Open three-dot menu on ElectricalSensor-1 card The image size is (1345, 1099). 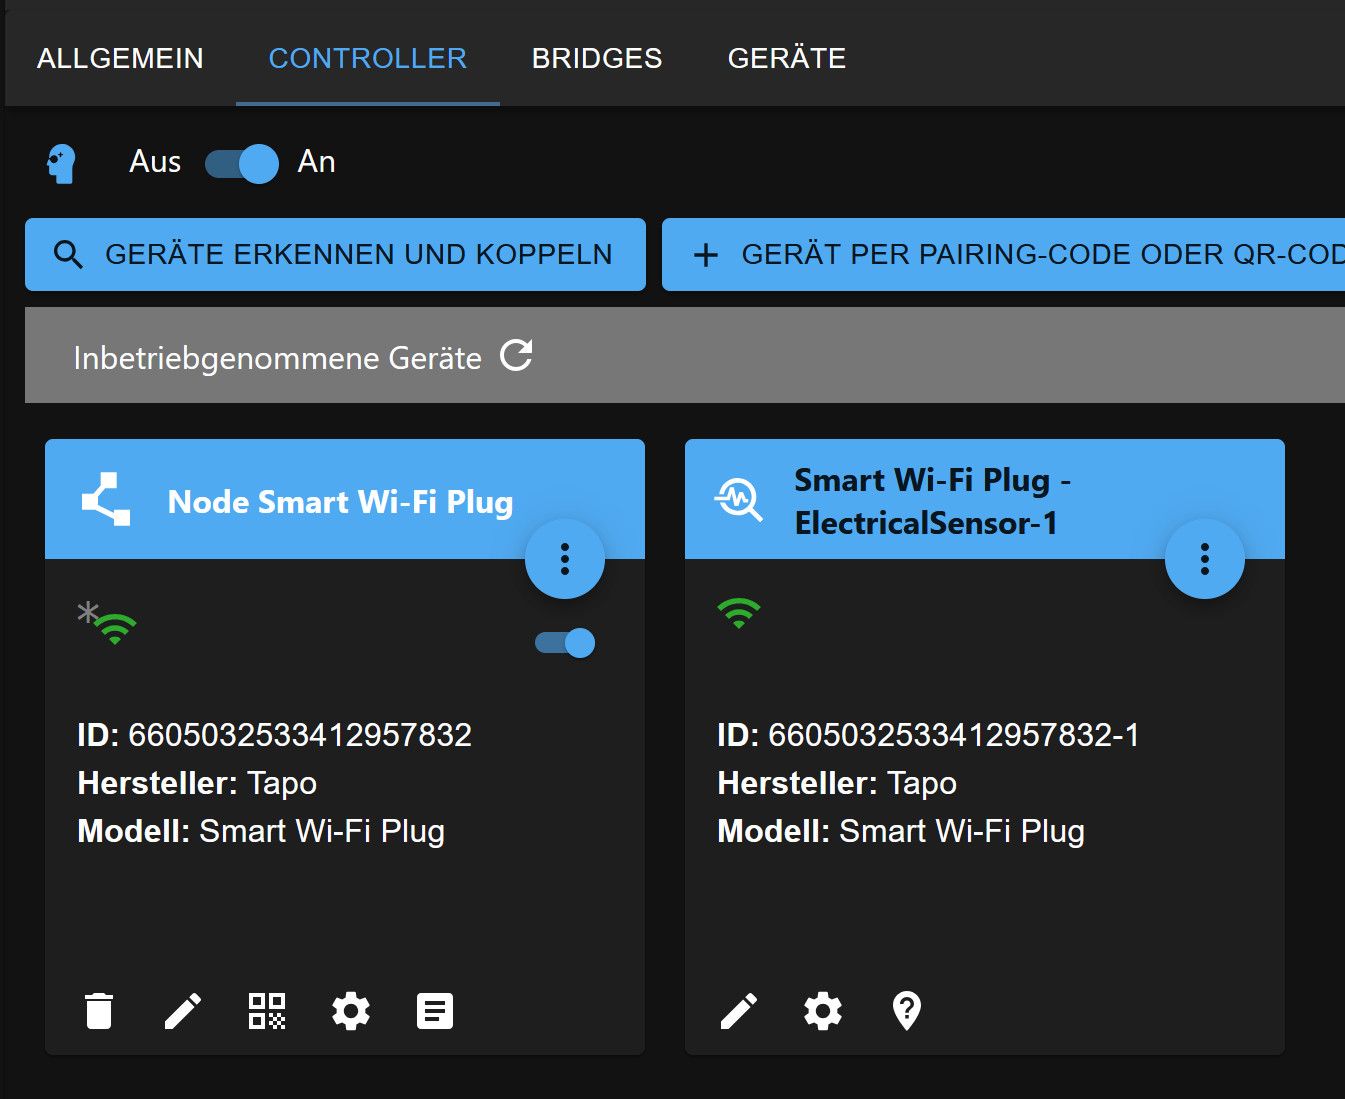click(1205, 559)
